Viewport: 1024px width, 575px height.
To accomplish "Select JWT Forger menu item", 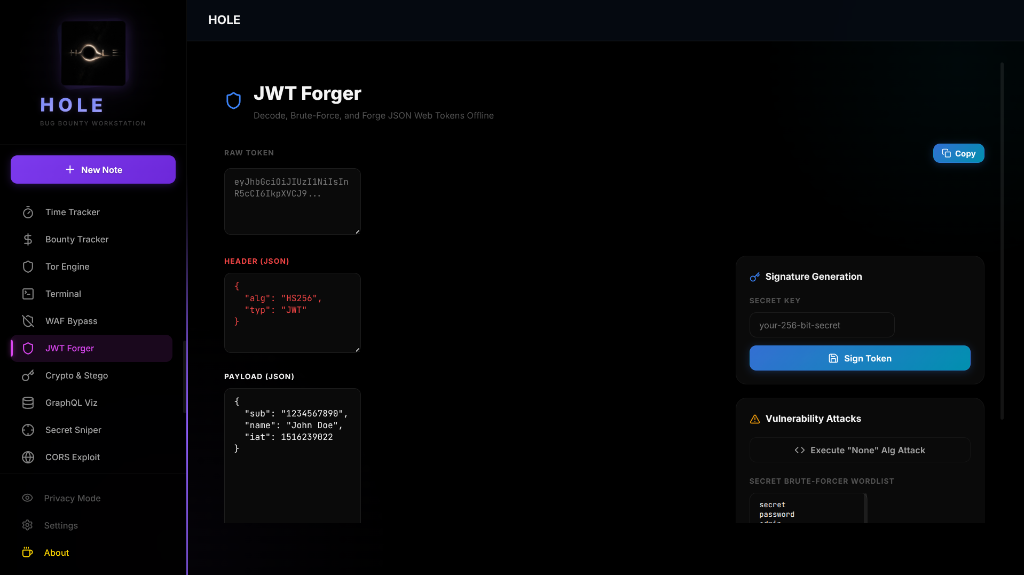I will point(91,348).
